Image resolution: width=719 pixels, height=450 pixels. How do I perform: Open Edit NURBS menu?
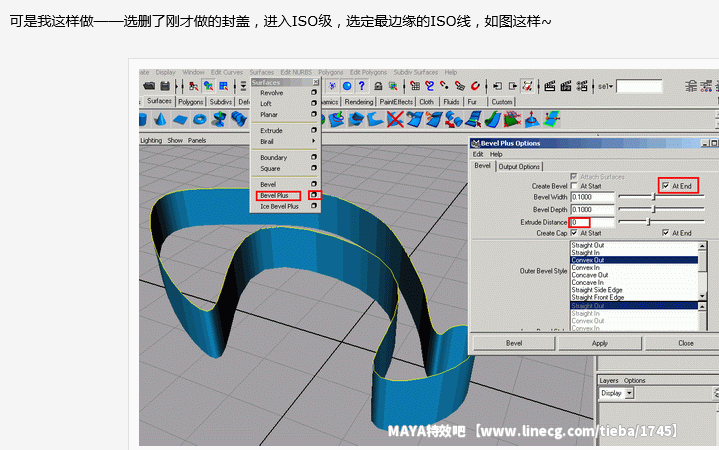[x=296, y=72]
